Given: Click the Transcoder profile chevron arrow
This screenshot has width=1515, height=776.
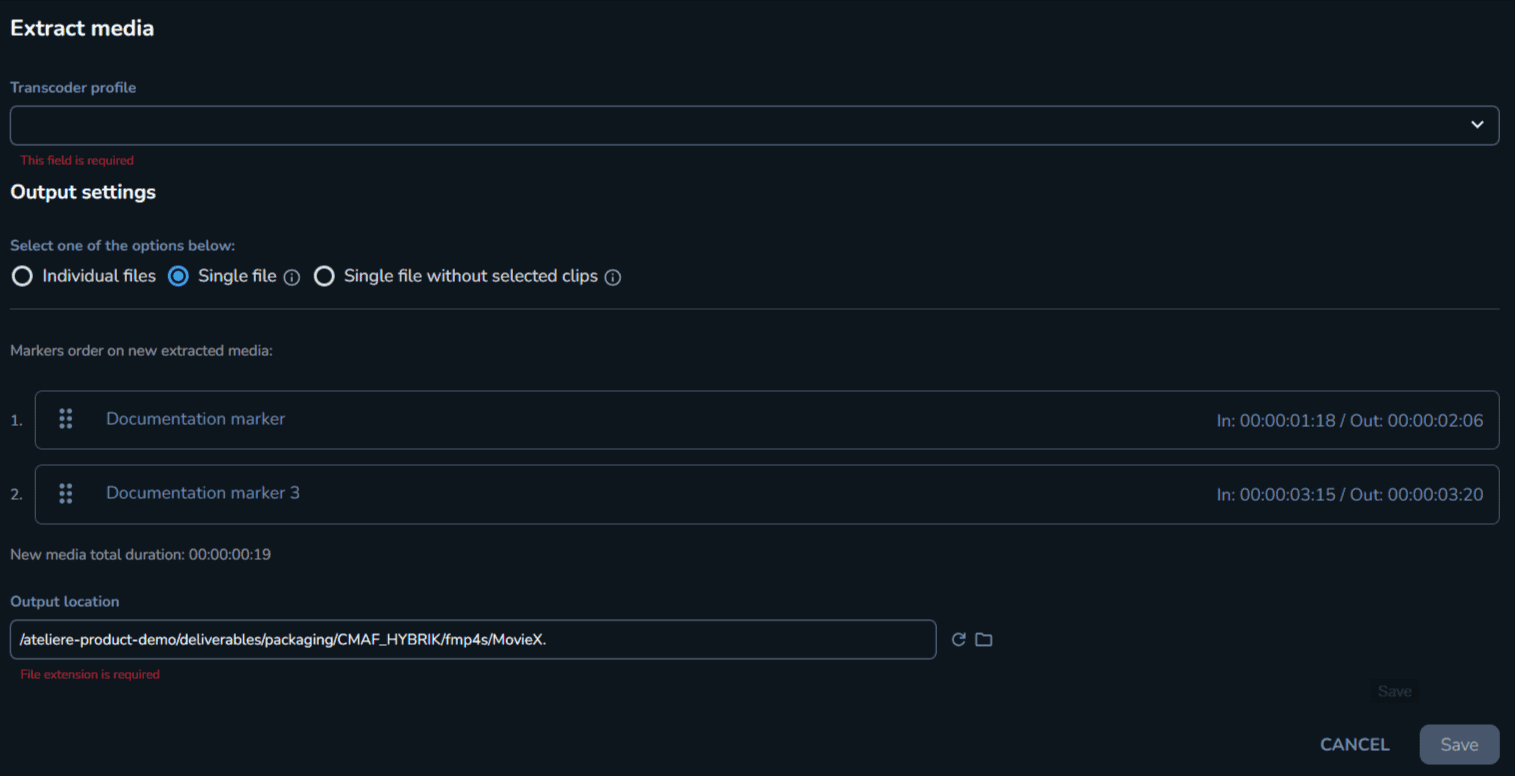Looking at the screenshot, I should (x=1477, y=125).
